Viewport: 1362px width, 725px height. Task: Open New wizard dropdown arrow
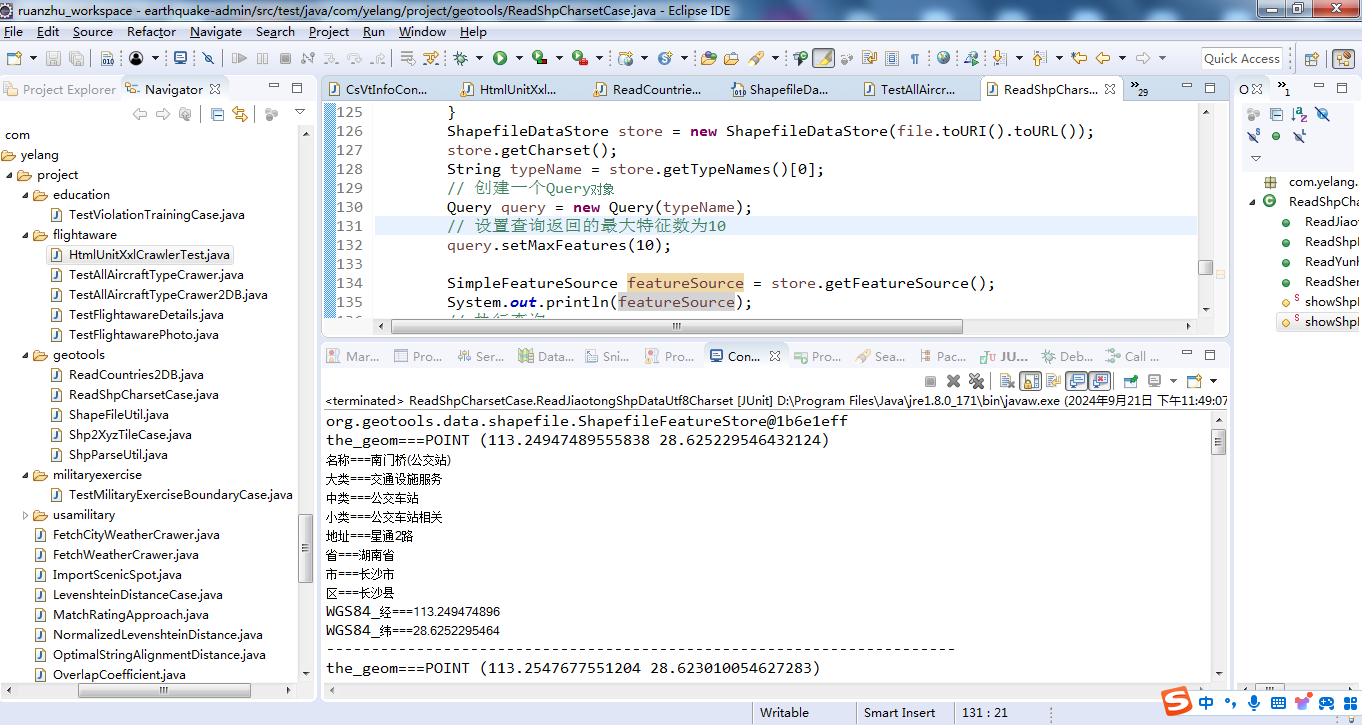coord(33,58)
